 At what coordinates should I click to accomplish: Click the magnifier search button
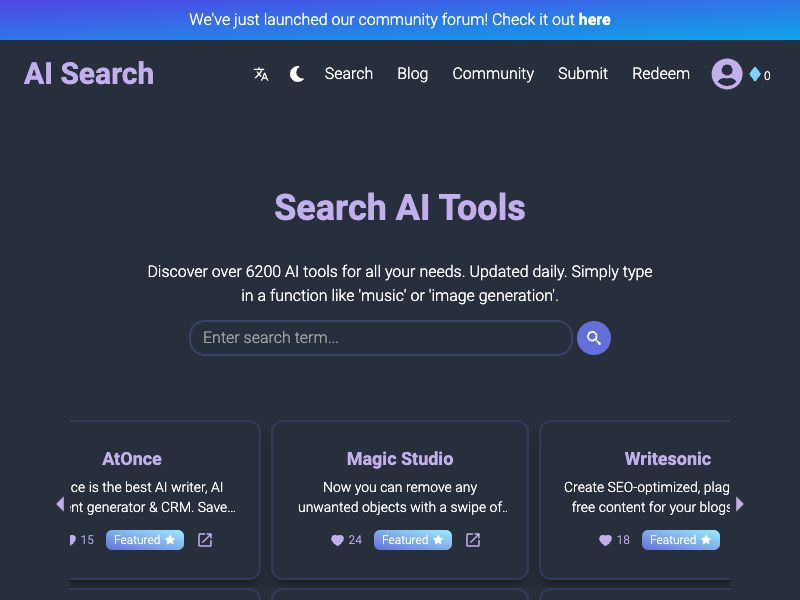(593, 338)
